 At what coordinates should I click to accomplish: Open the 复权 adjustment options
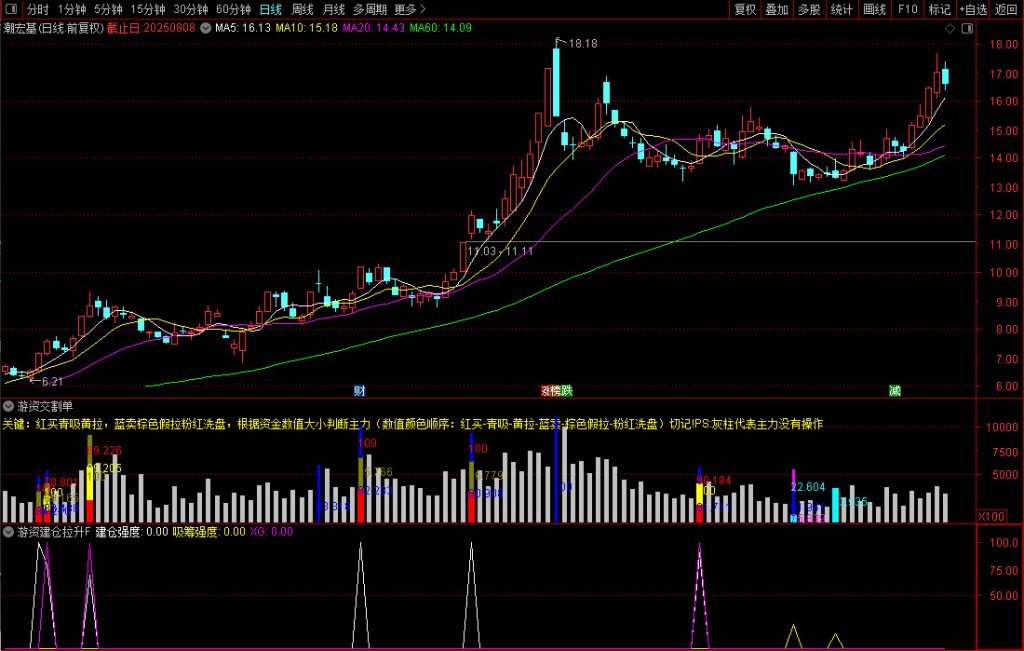745,9
